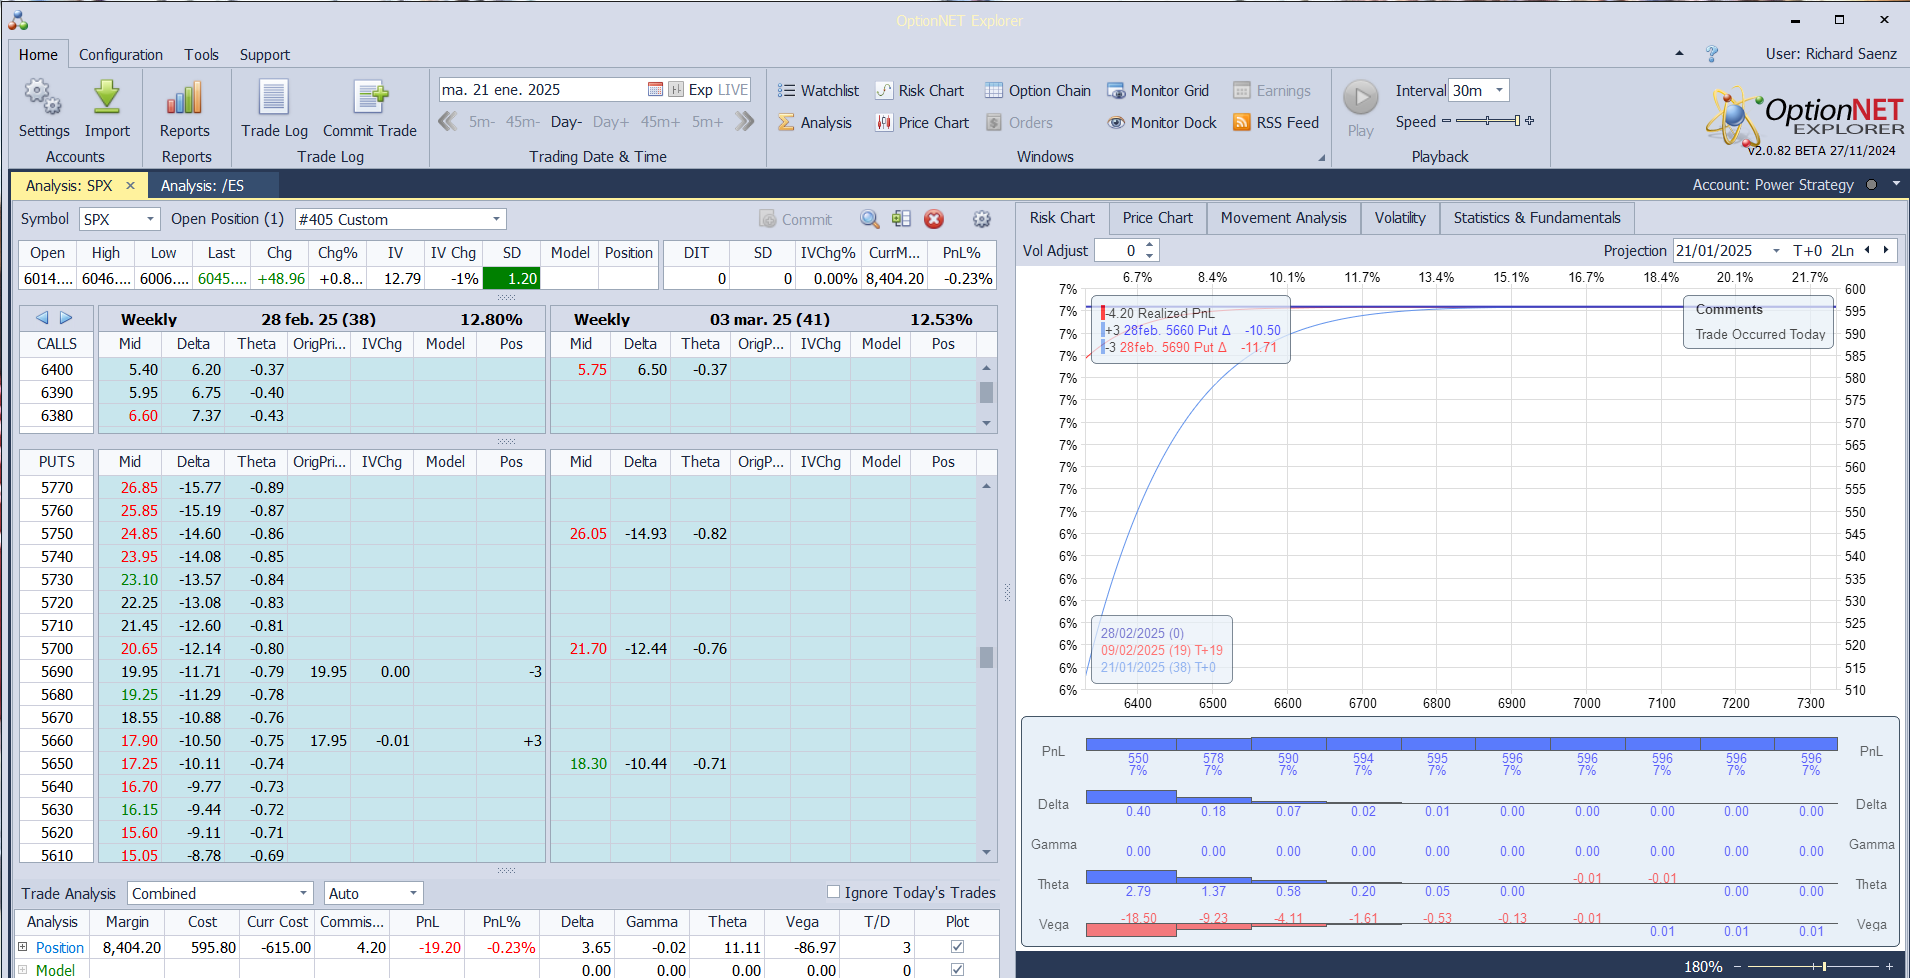The width and height of the screenshot is (1910, 978).
Task: Expand the Position row
Action: pos(23,947)
